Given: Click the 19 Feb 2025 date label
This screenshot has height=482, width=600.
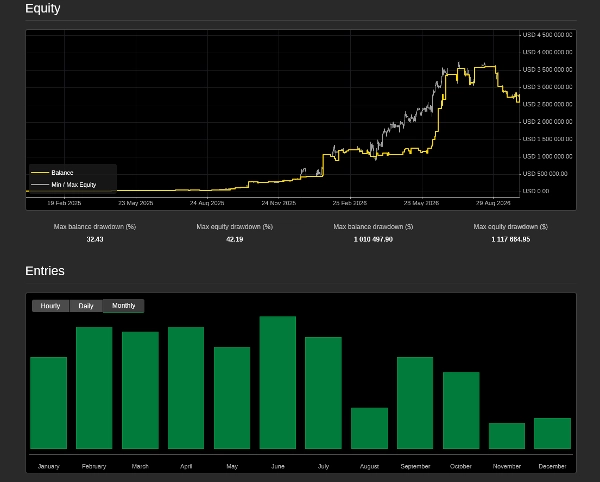Looking at the screenshot, I should (x=64, y=203).
